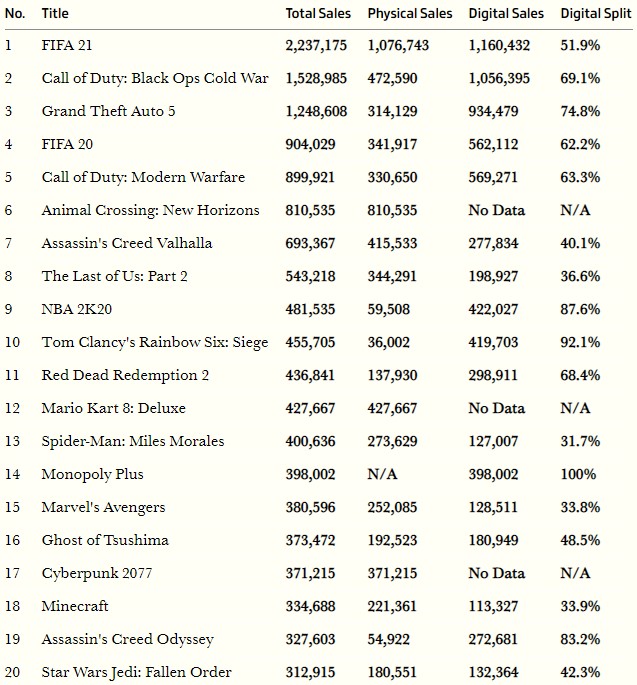Click Ghost of Tsushima digital sales 180,949
Screen dimensions: 637x685
(493, 540)
